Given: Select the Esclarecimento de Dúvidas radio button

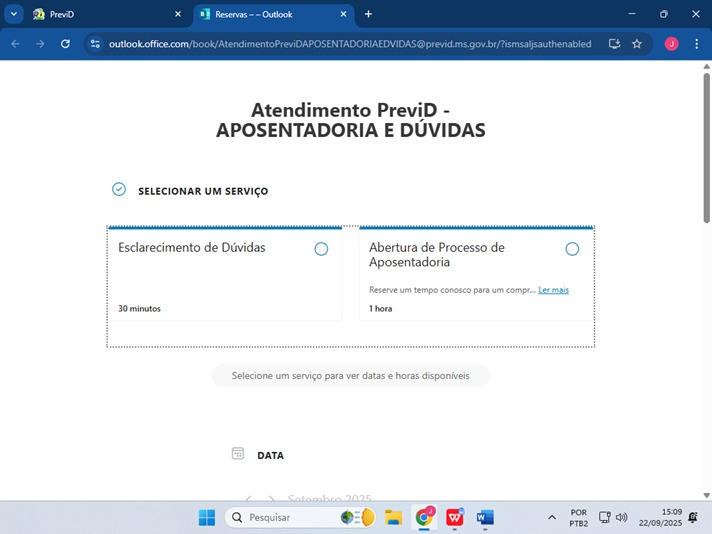Looking at the screenshot, I should (x=321, y=249).
